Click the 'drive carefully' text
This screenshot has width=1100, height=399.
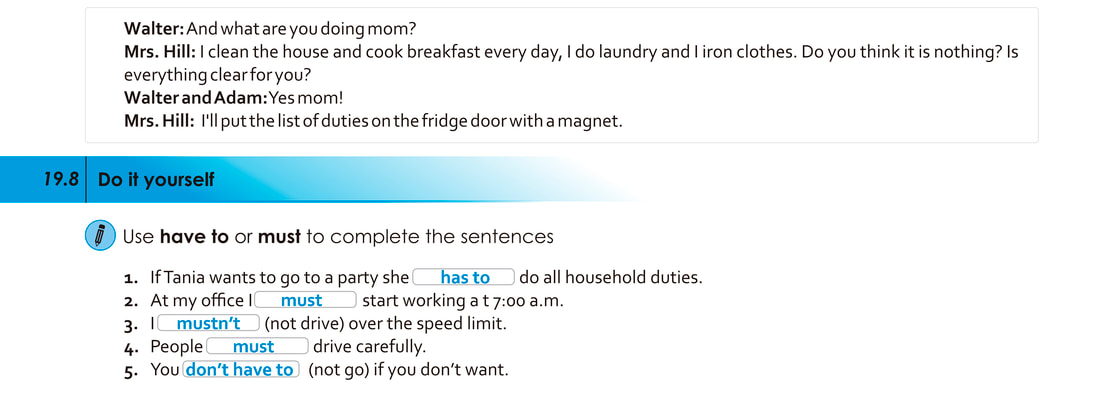coord(370,346)
